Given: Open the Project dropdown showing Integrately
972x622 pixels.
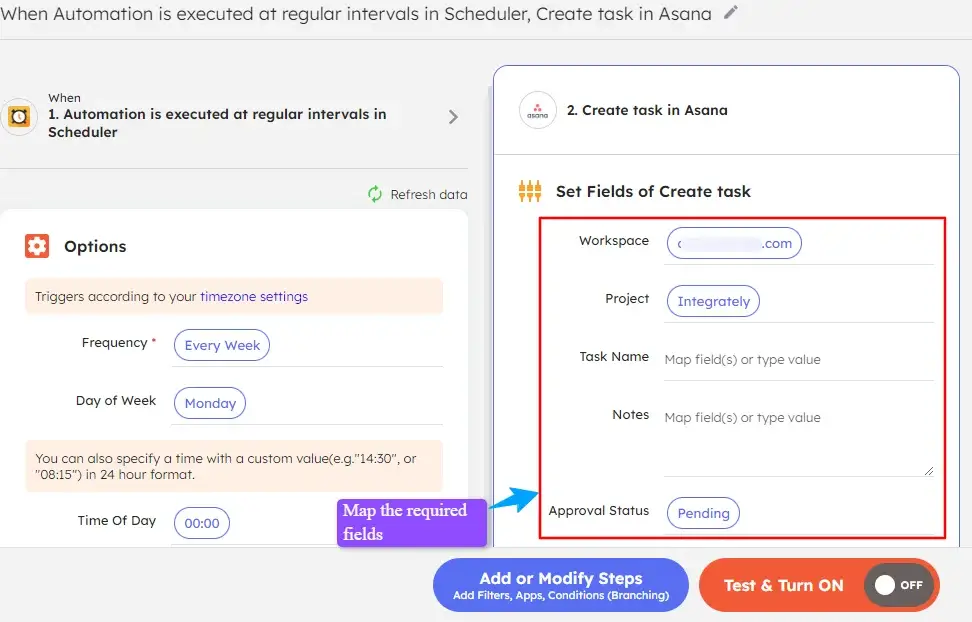Looking at the screenshot, I should [x=713, y=301].
